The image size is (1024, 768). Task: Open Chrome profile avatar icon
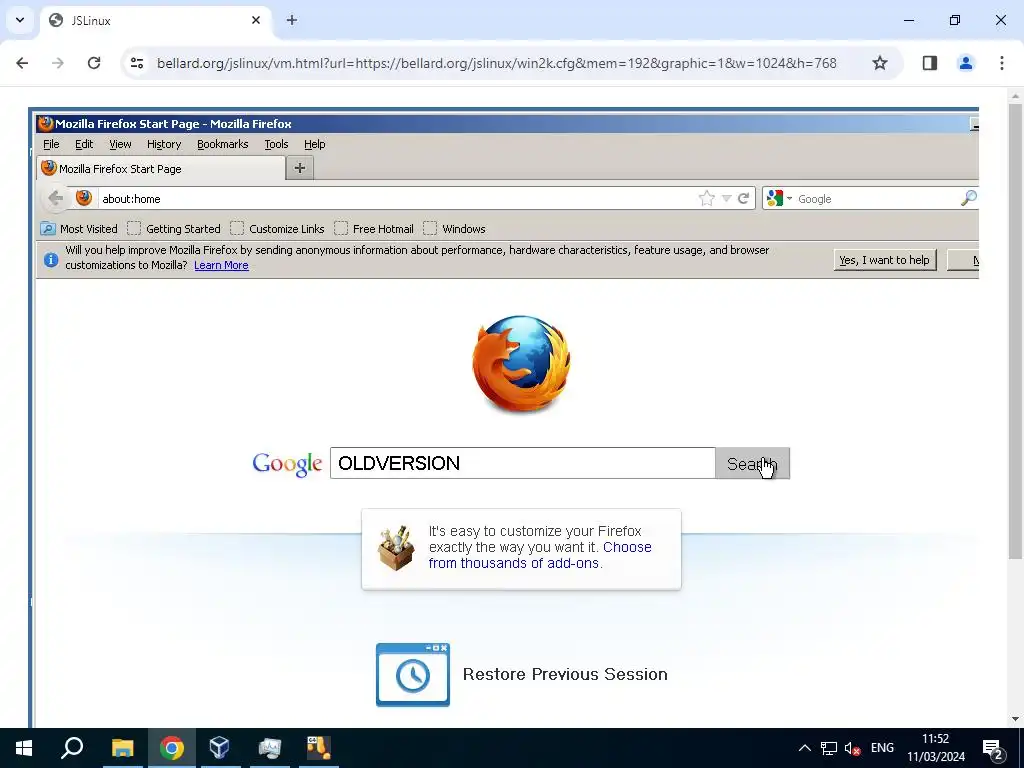click(x=966, y=63)
